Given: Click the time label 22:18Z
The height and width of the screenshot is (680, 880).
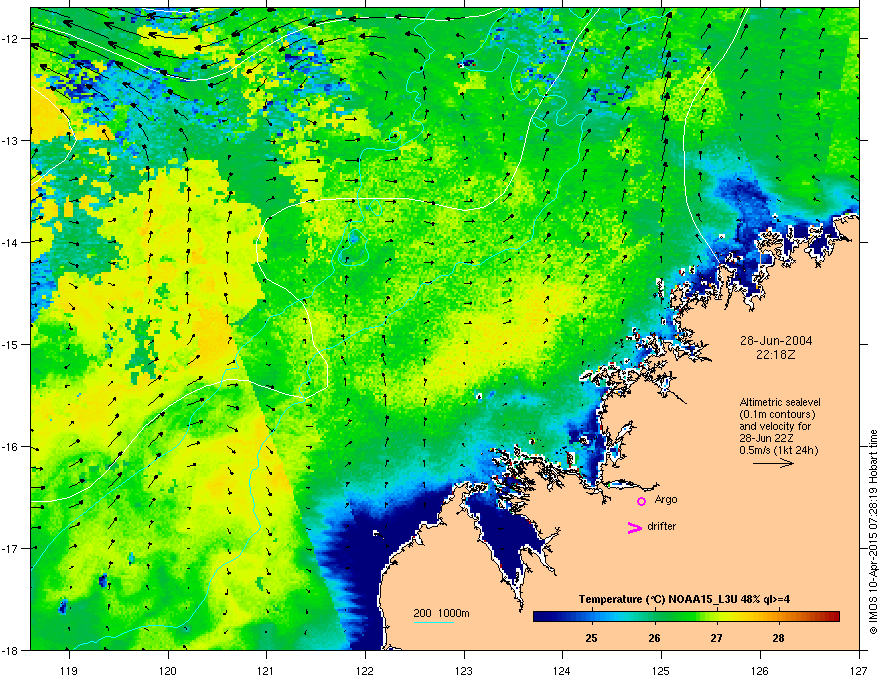Looking at the screenshot, I should click(x=776, y=355).
